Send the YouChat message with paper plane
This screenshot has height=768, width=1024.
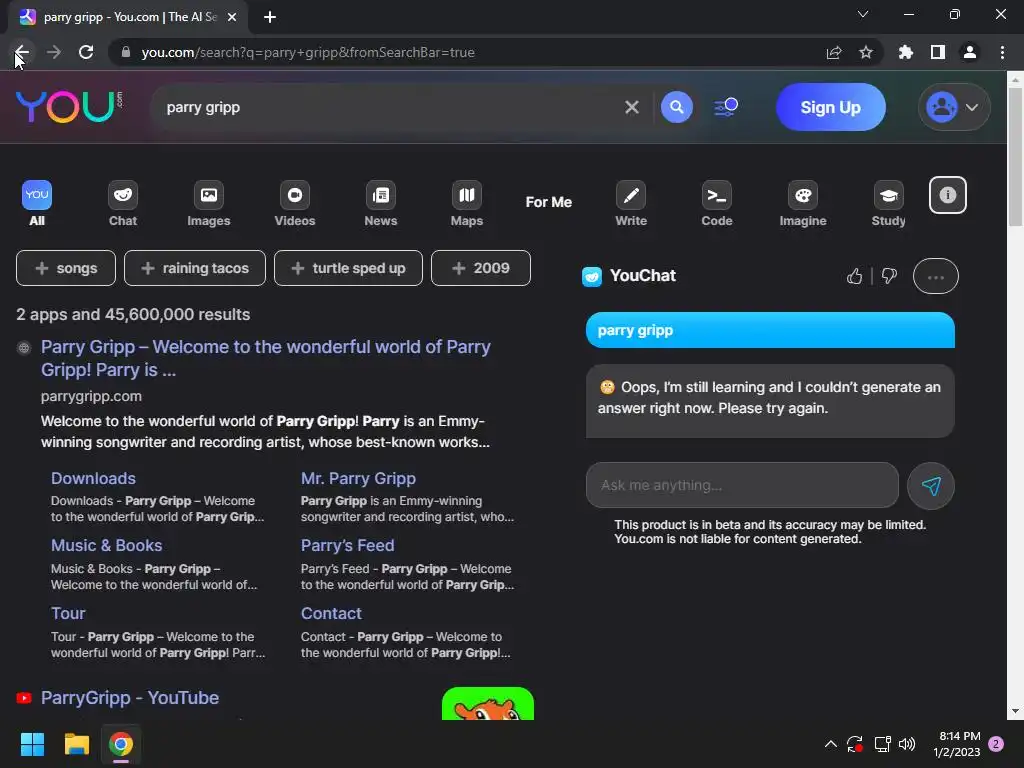coord(931,485)
